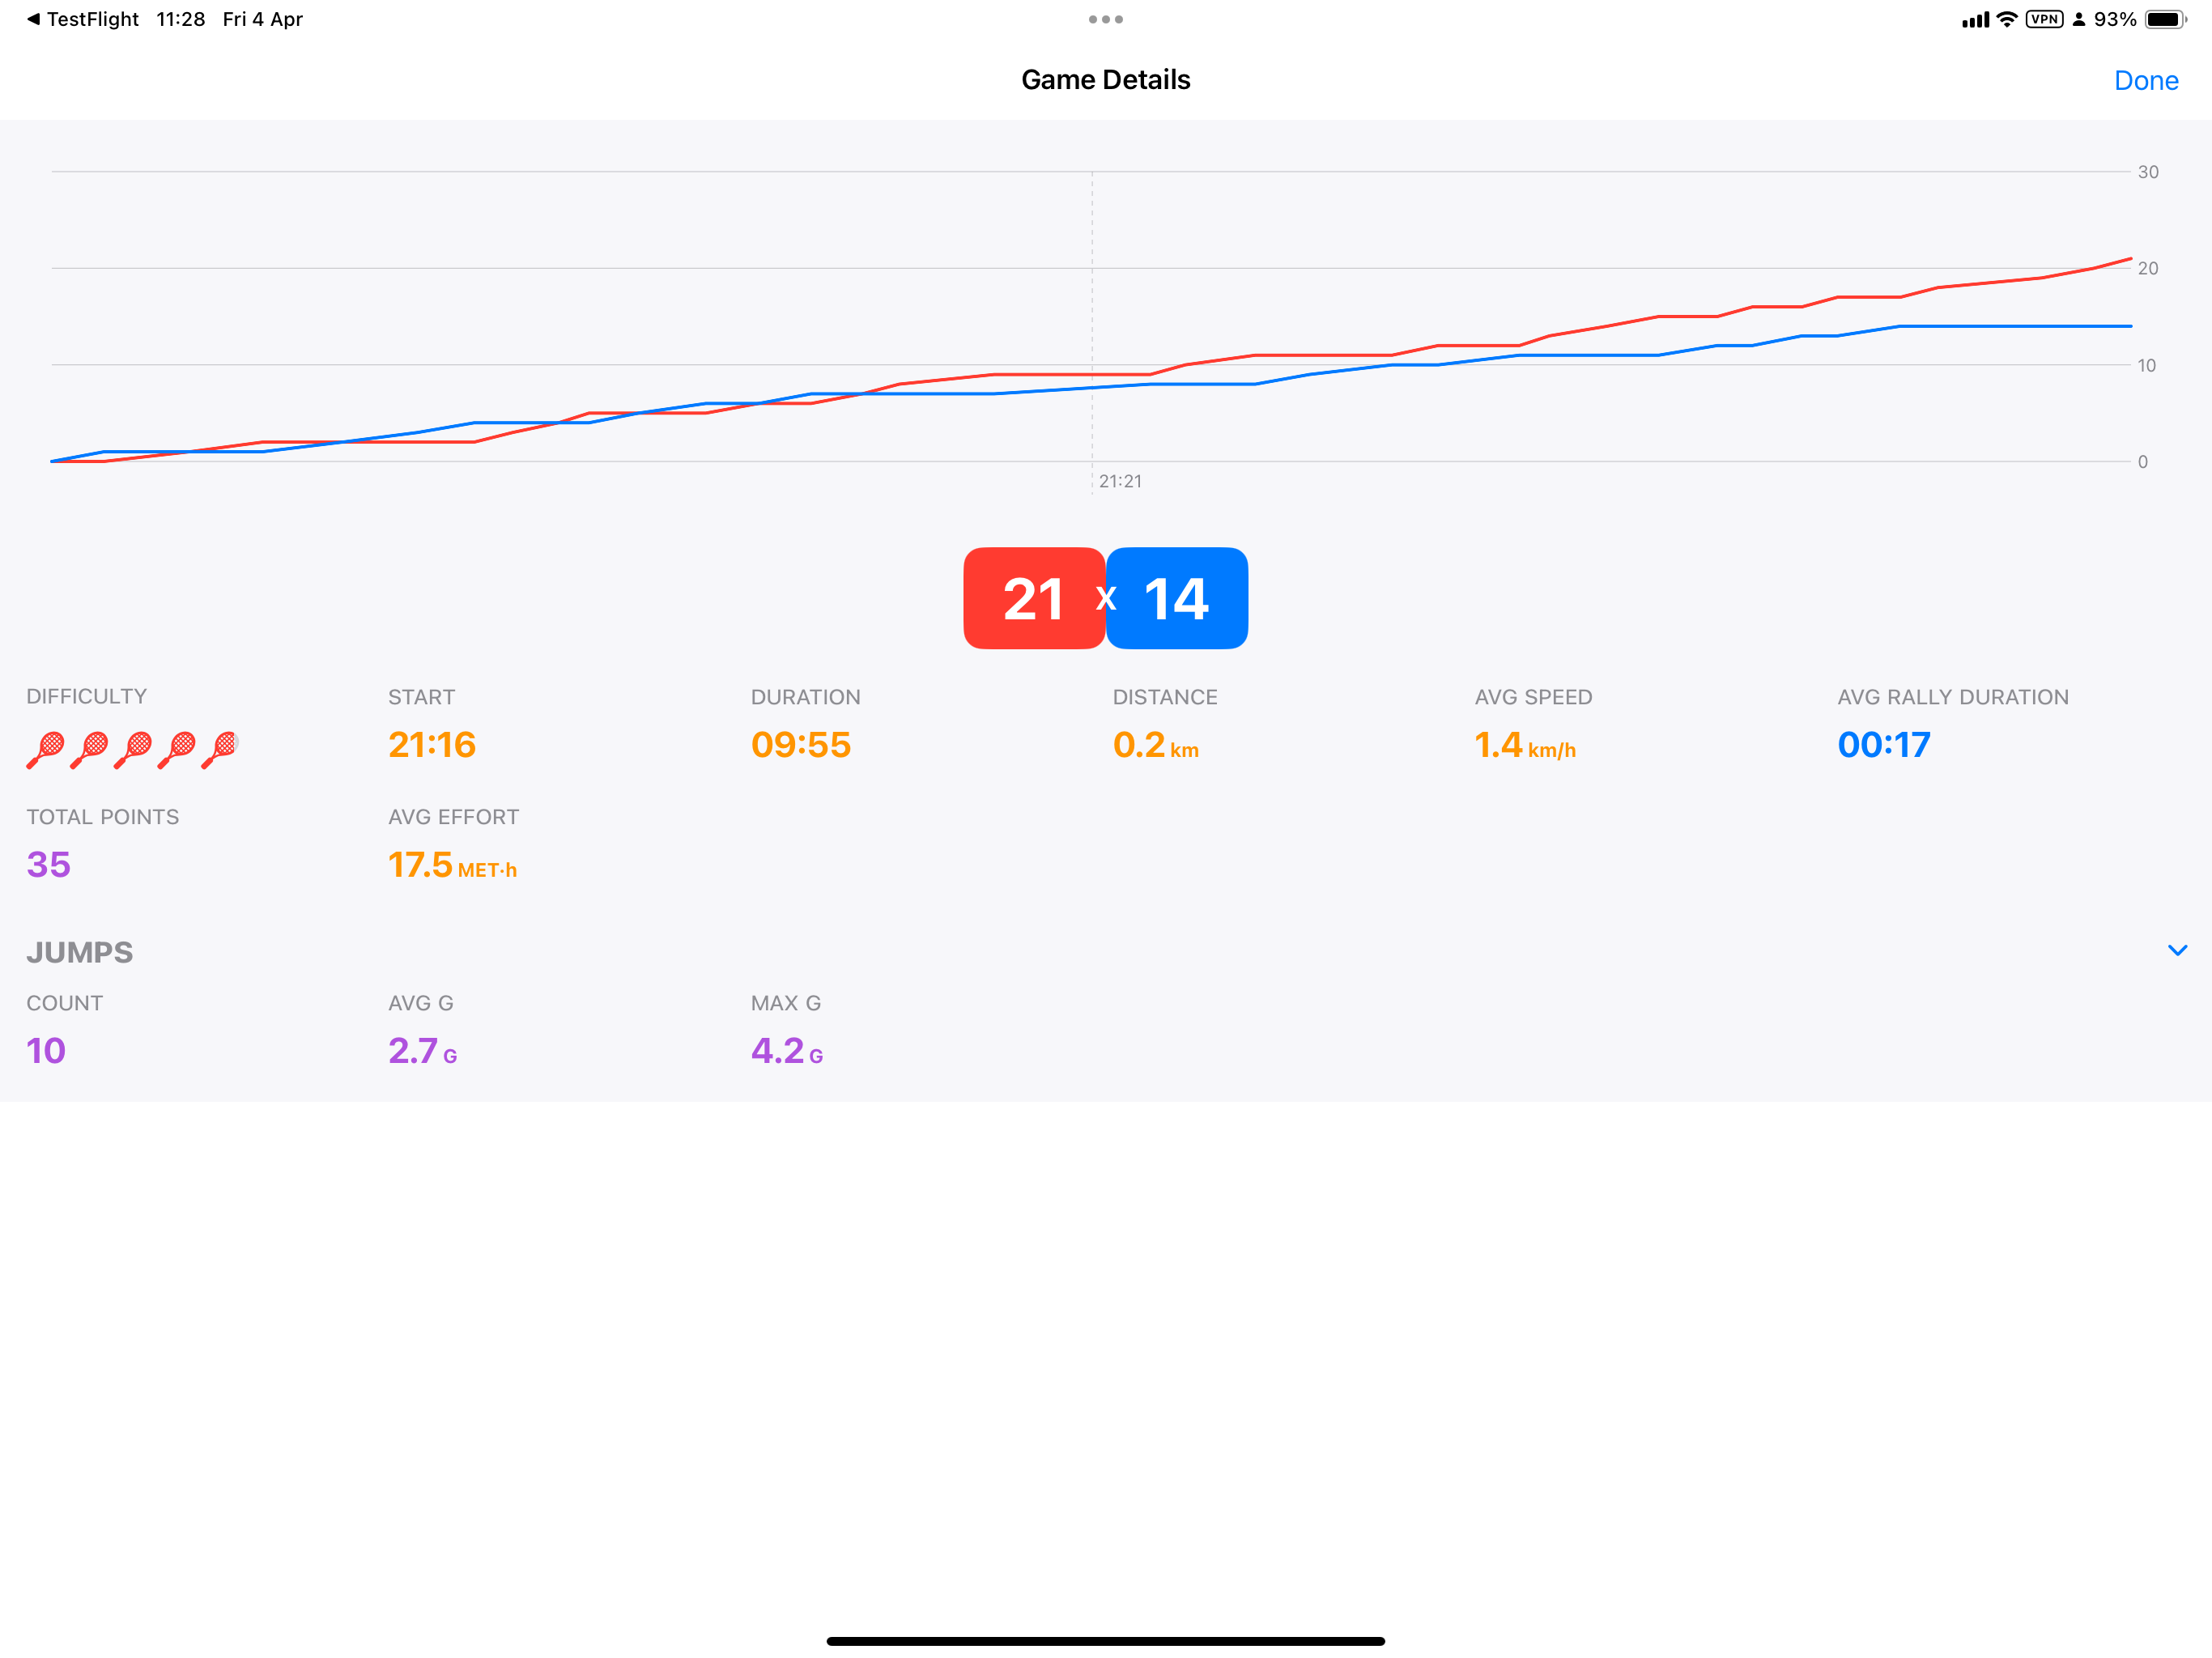The image size is (2212, 1658).
Task: Collapse the Jumps section chevron
Action: coord(2177,950)
